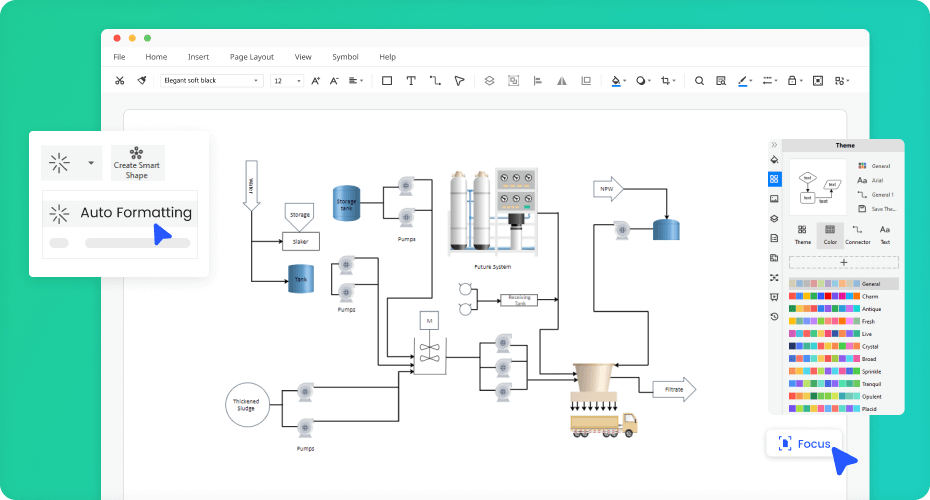Open the File menu

coord(119,57)
